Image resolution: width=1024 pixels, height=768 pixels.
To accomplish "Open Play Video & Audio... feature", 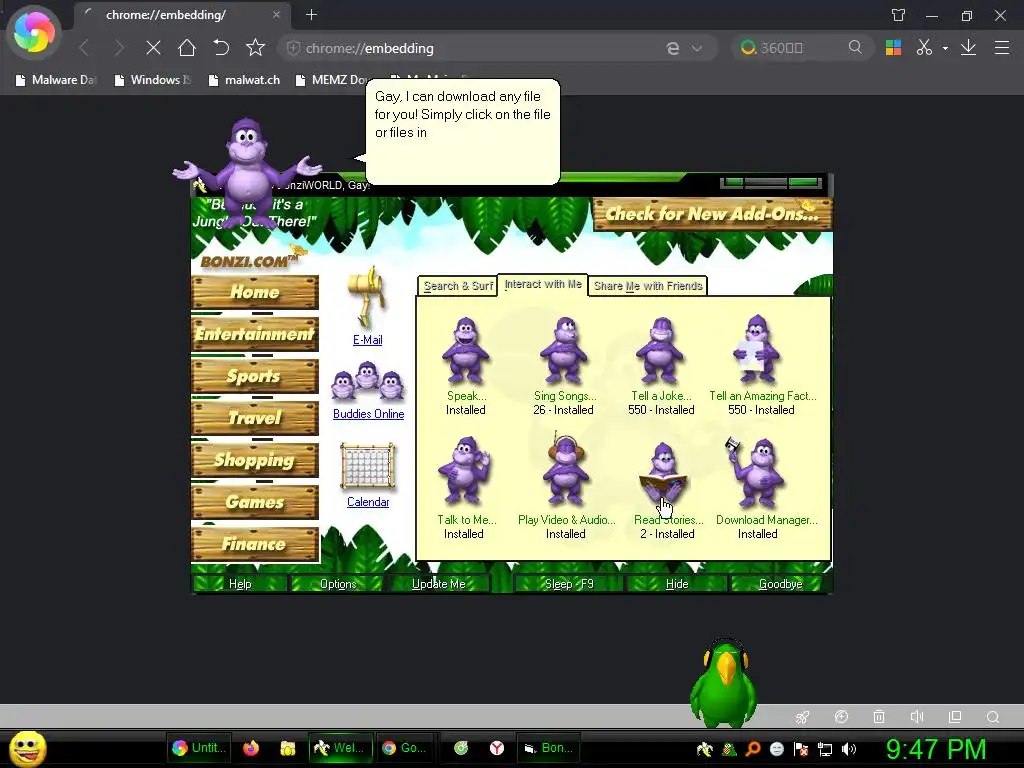I will point(566,470).
